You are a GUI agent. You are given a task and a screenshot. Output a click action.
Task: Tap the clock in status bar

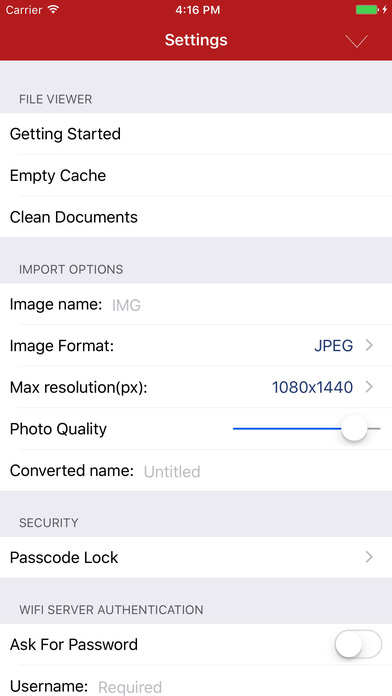(x=197, y=10)
